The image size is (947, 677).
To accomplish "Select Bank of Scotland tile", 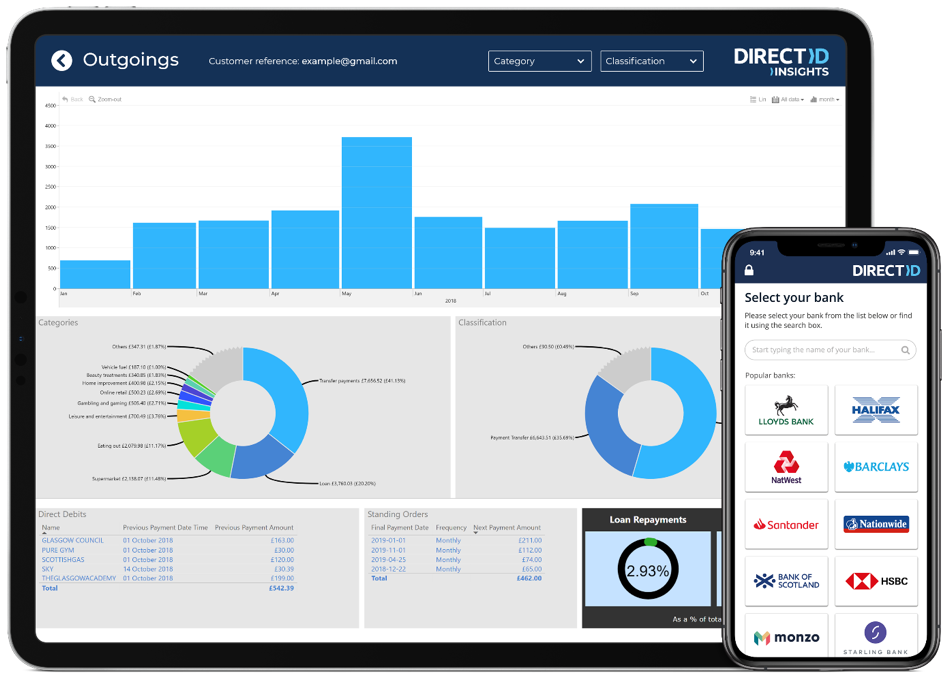I will (786, 581).
